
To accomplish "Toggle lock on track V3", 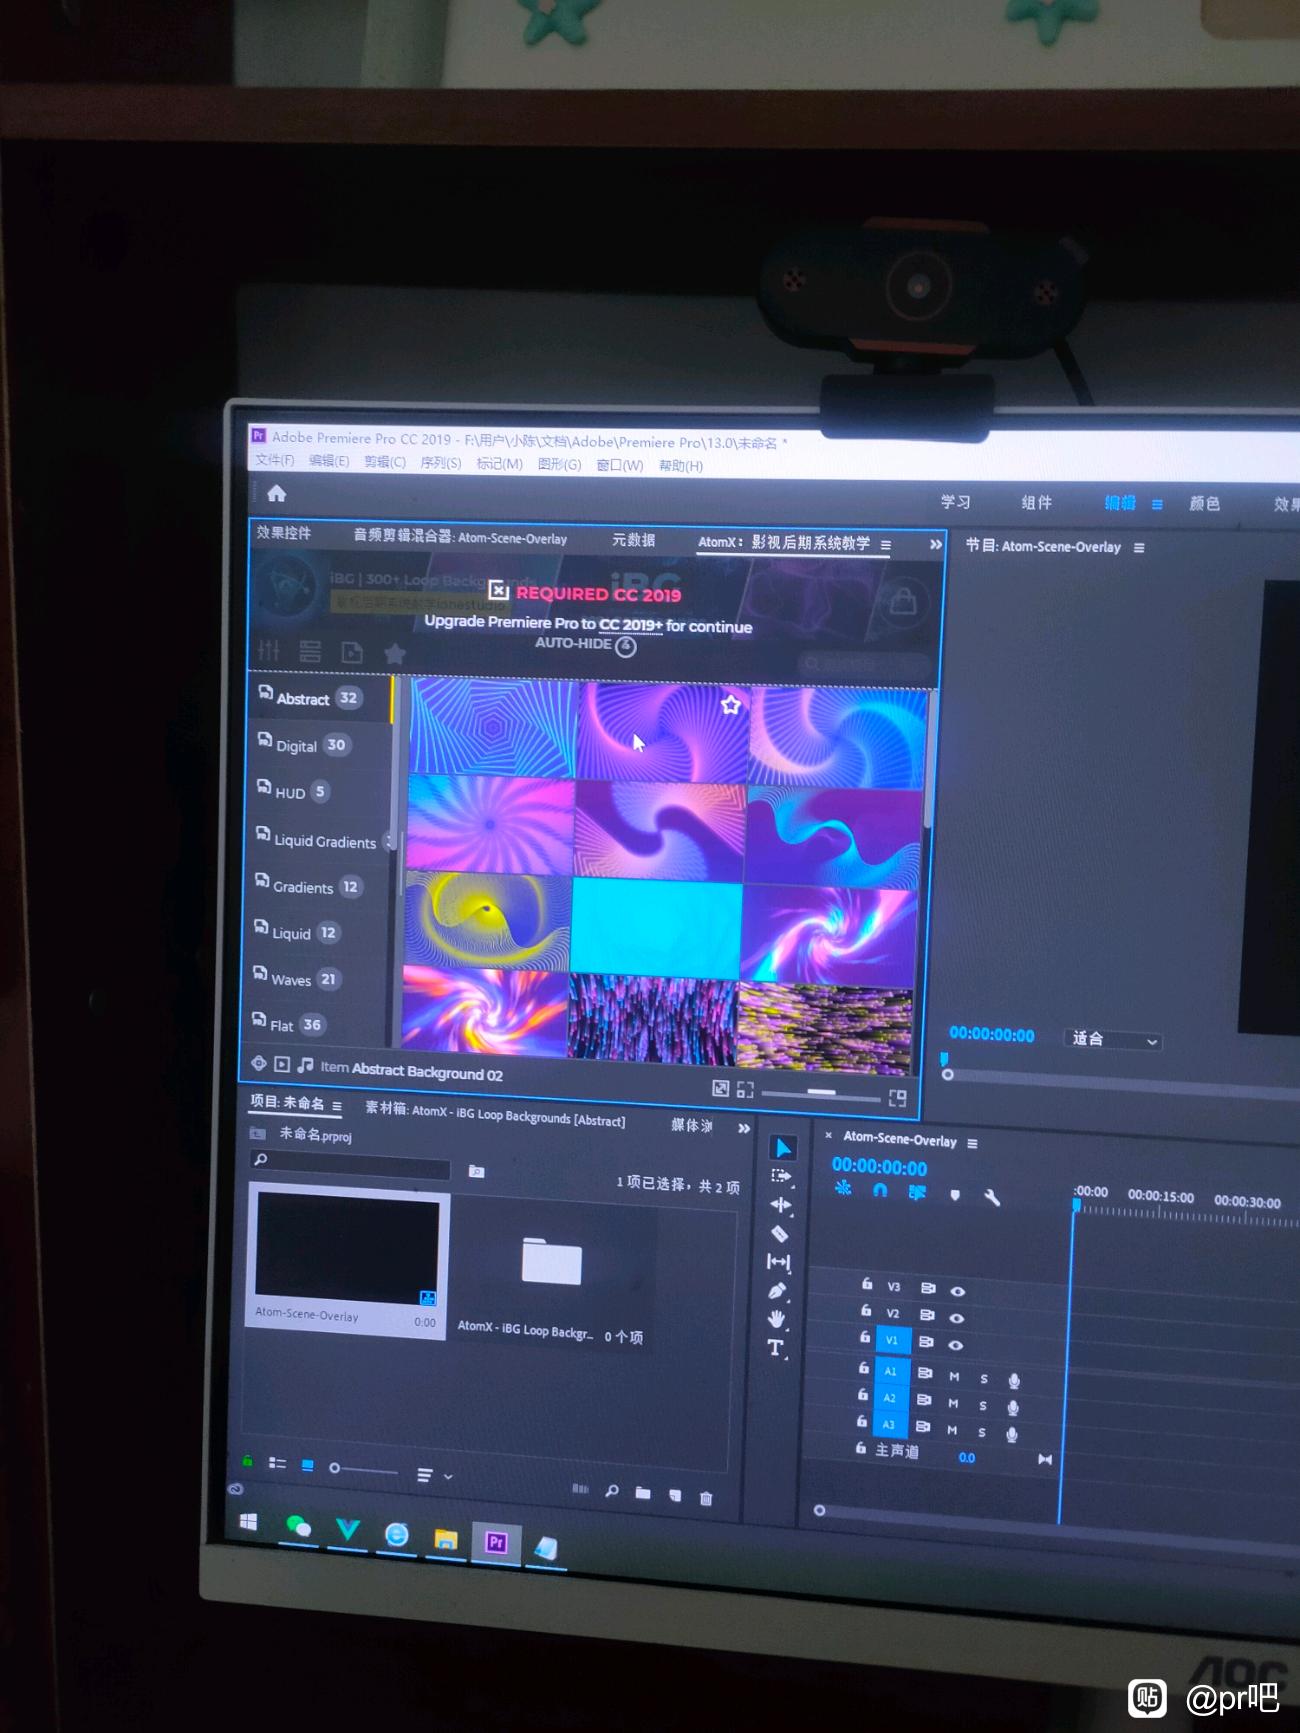I will point(867,1284).
